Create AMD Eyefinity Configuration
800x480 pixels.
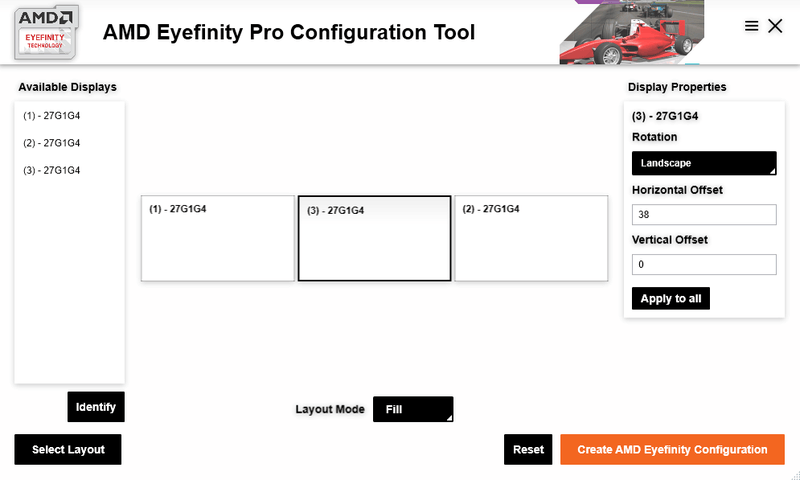click(672, 450)
